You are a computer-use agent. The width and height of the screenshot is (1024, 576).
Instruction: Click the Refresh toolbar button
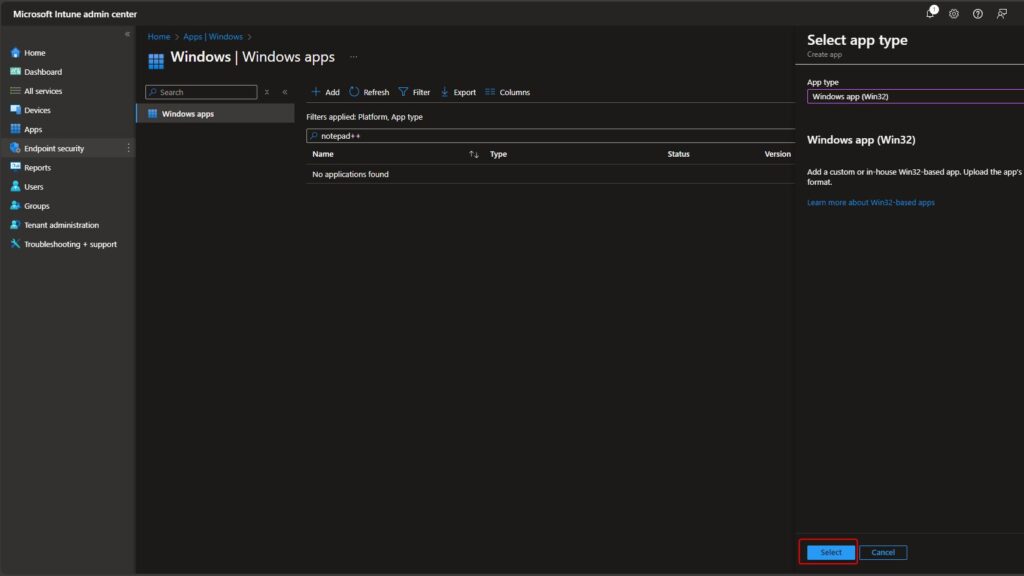coord(369,92)
